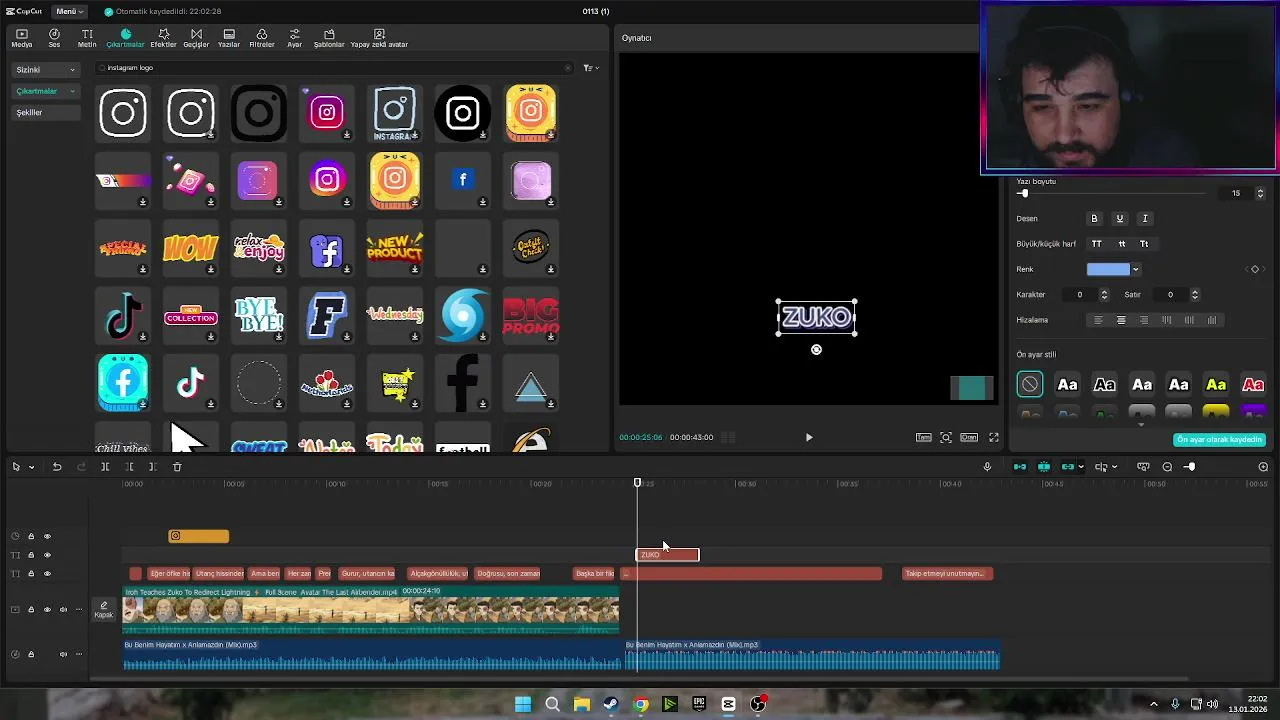Click the rotate handle below ZUKO text
The height and width of the screenshot is (720, 1280).
pyautogui.click(x=816, y=350)
